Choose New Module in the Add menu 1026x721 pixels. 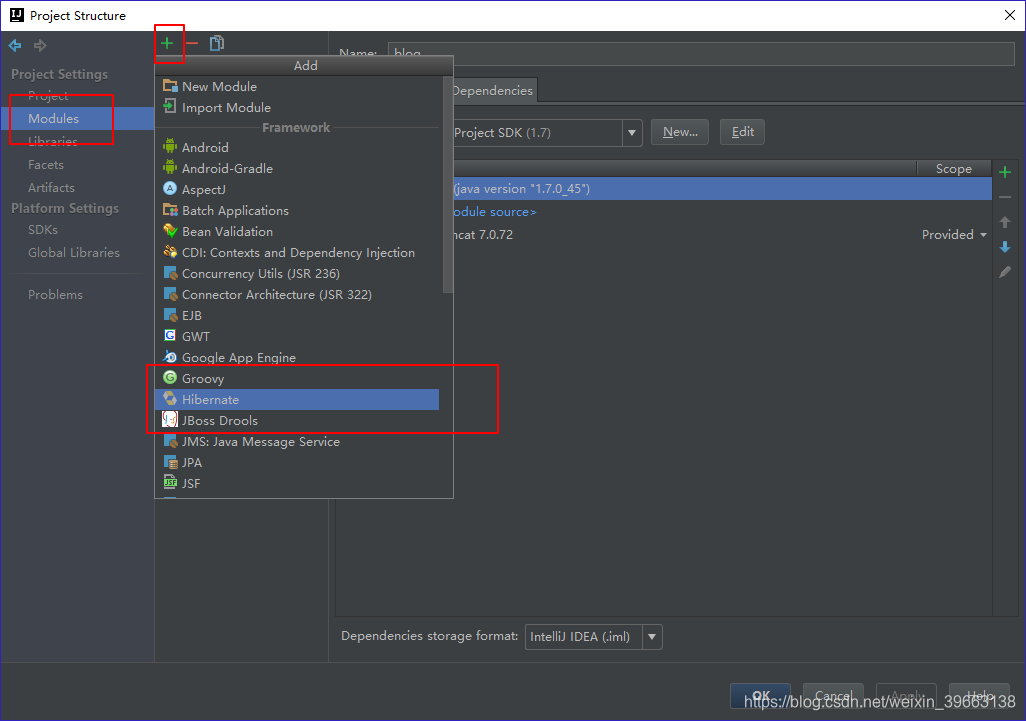299,86
